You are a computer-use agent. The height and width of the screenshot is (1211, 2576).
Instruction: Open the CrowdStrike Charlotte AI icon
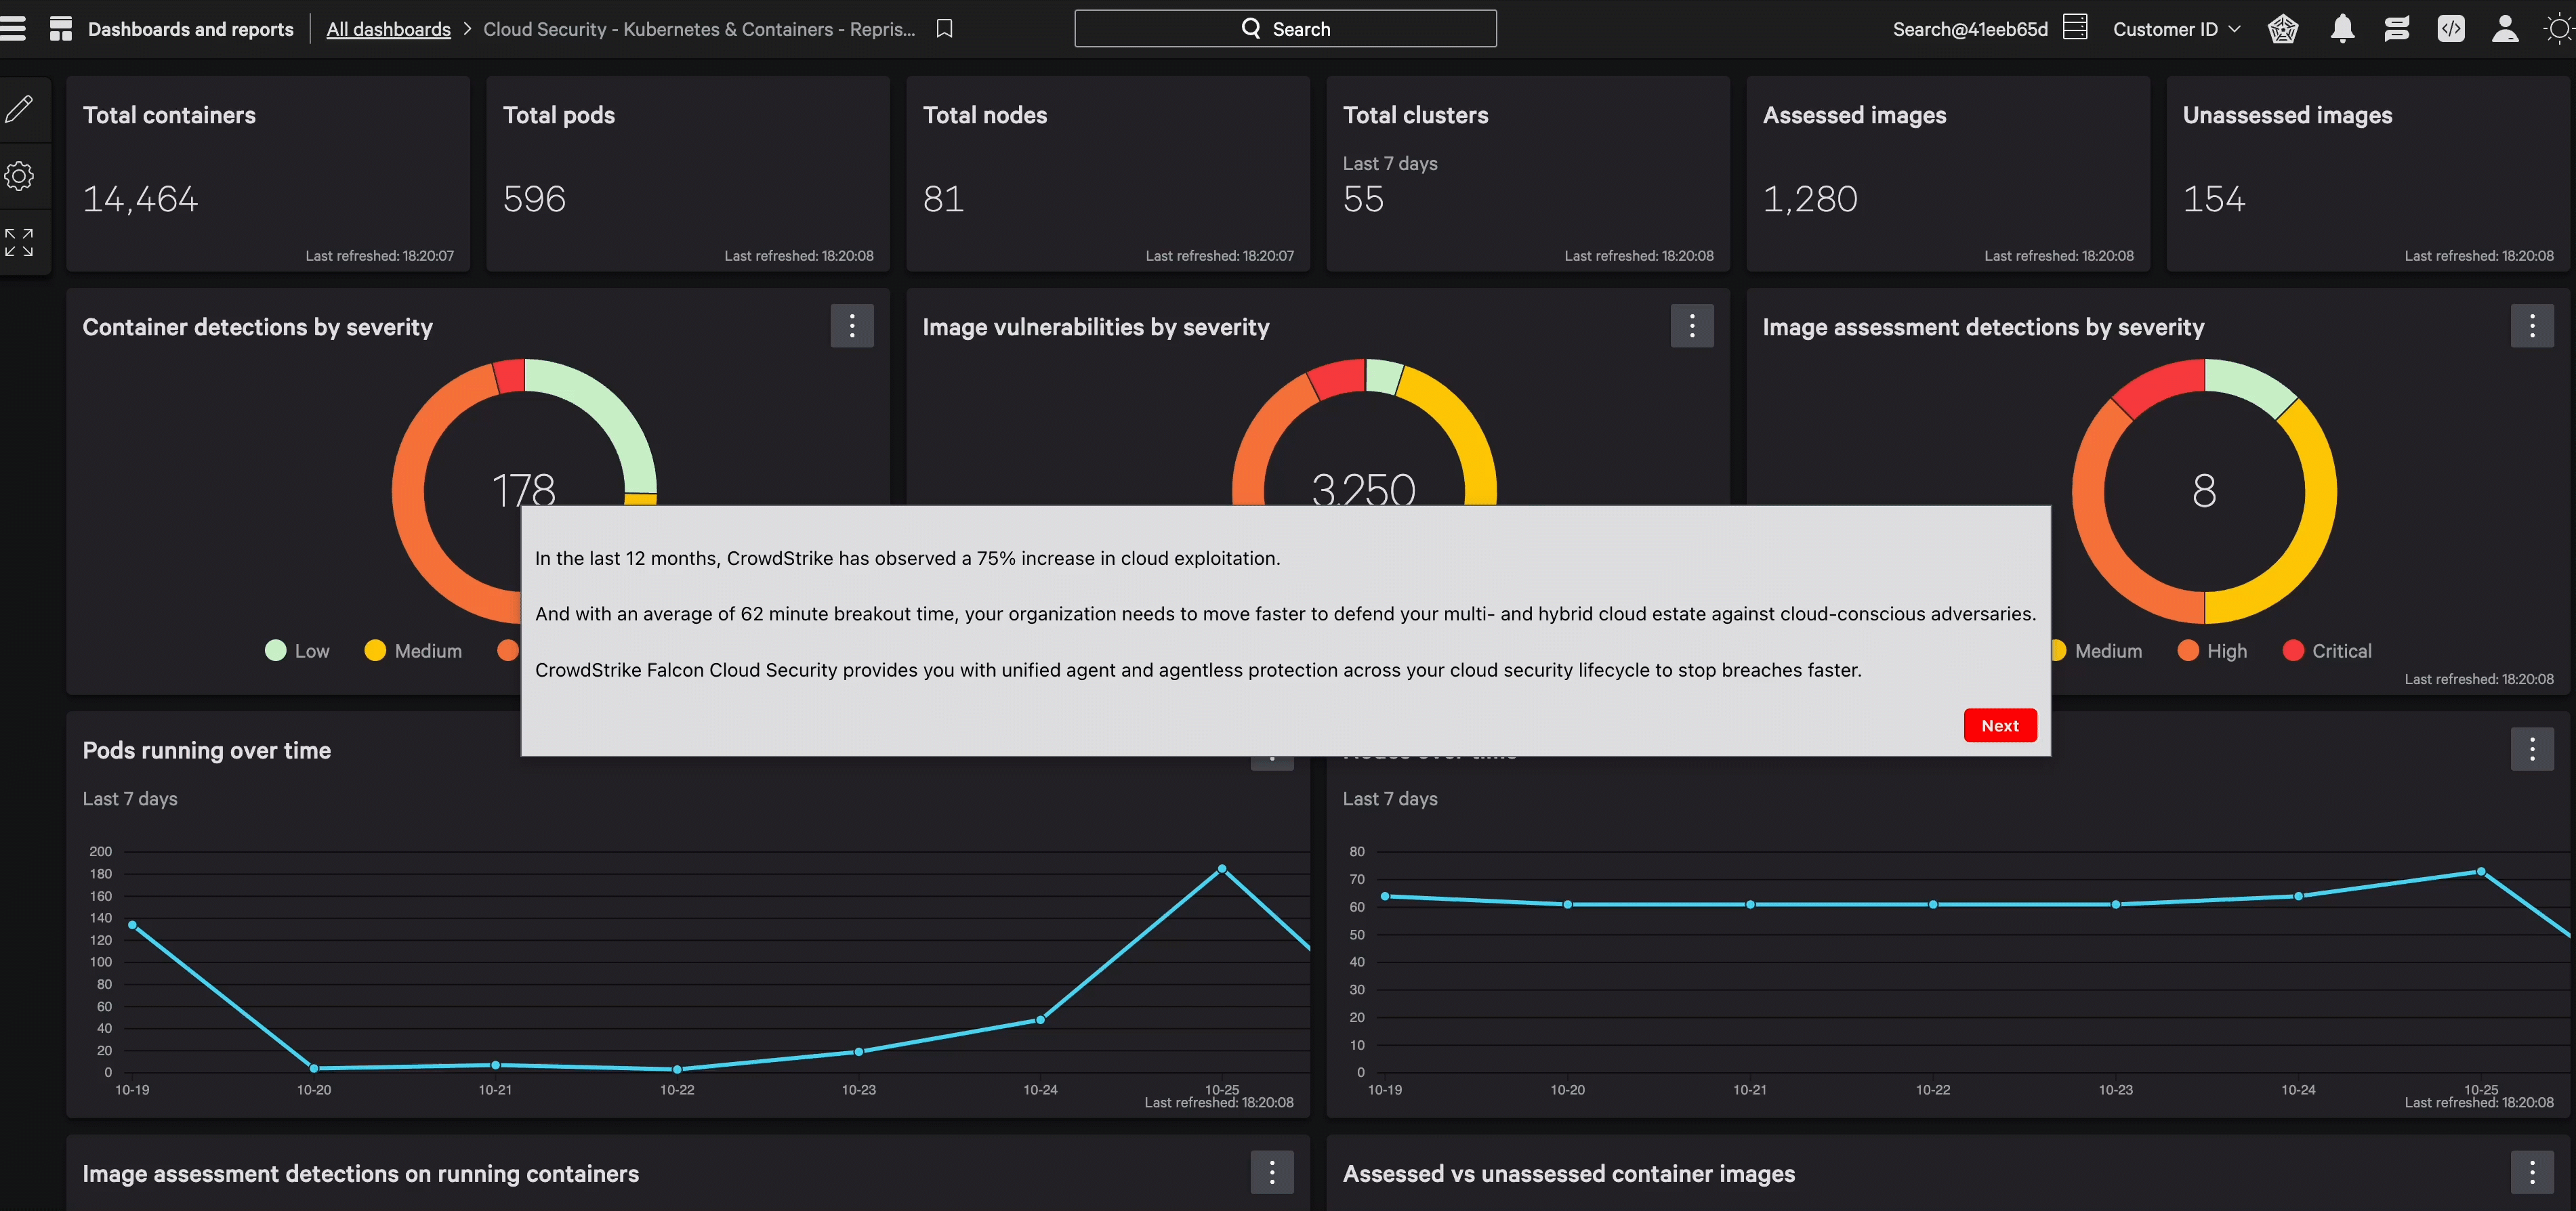(2283, 29)
